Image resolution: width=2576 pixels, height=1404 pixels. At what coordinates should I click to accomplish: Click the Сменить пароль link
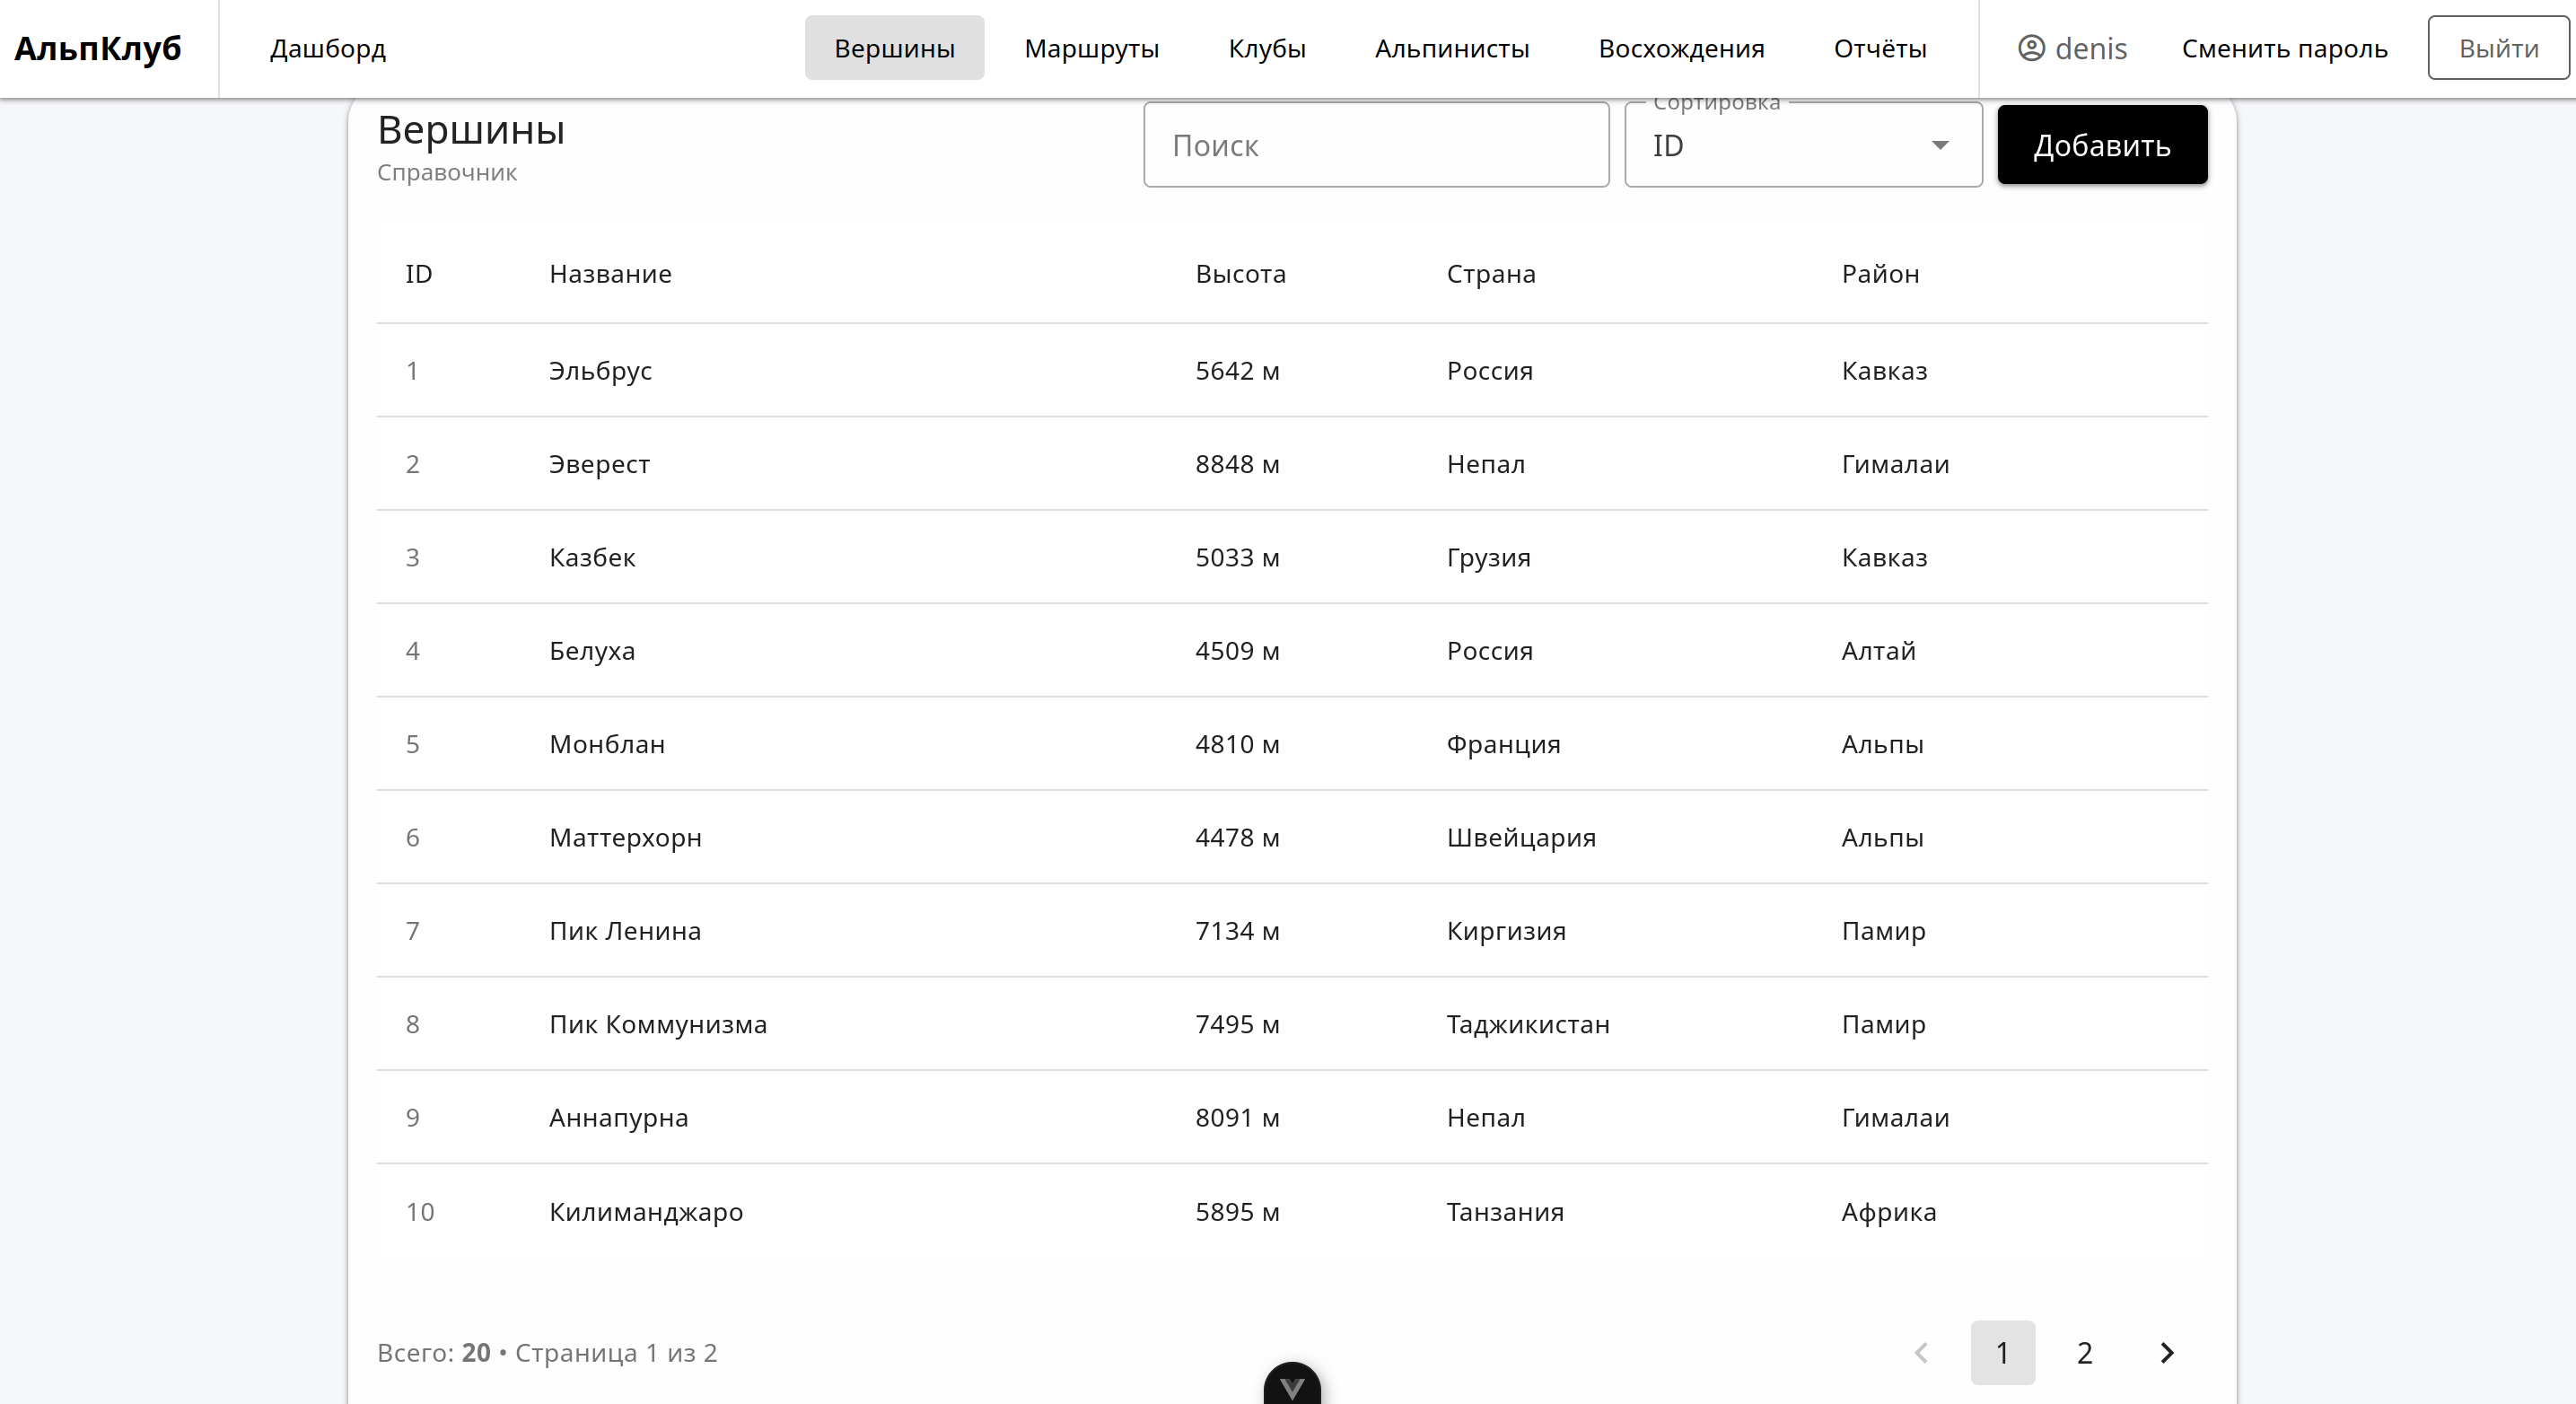2284,48
